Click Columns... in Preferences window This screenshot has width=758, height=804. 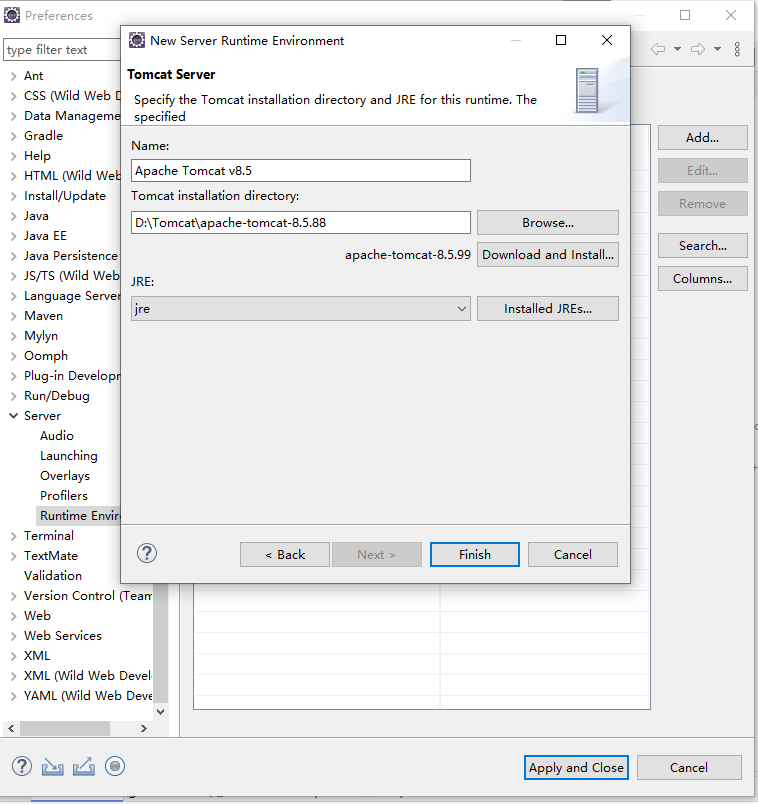[703, 278]
